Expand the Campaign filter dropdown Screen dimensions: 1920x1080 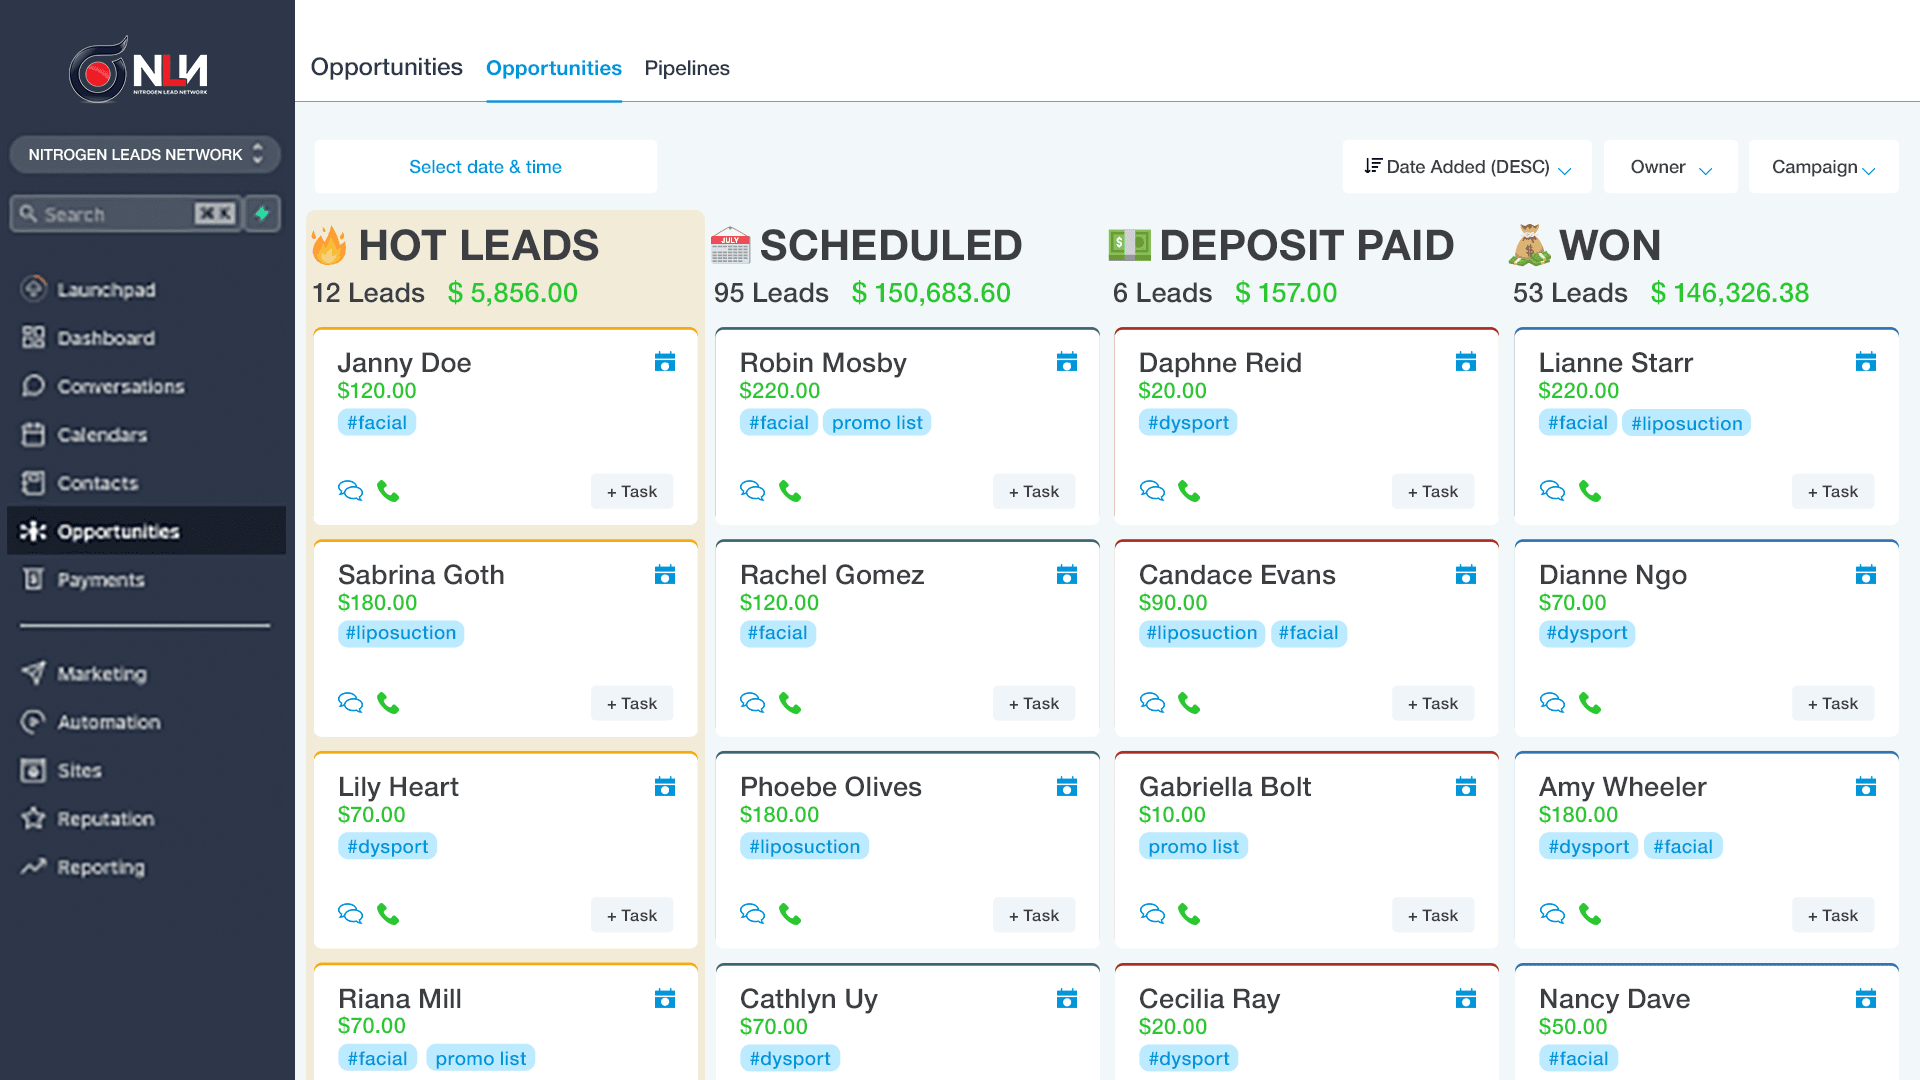(x=1822, y=167)
